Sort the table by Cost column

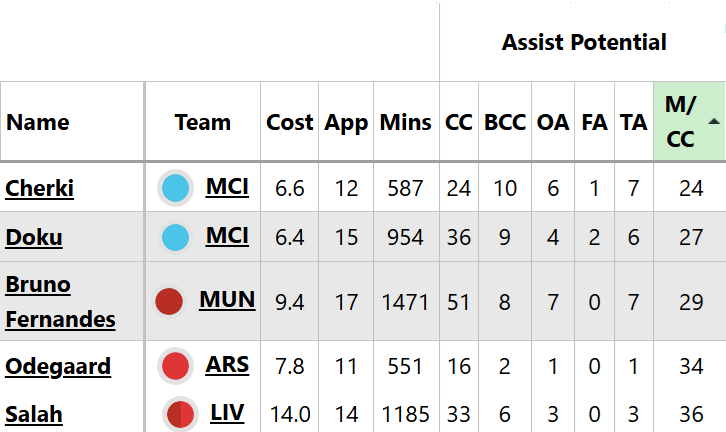point(290,122)
